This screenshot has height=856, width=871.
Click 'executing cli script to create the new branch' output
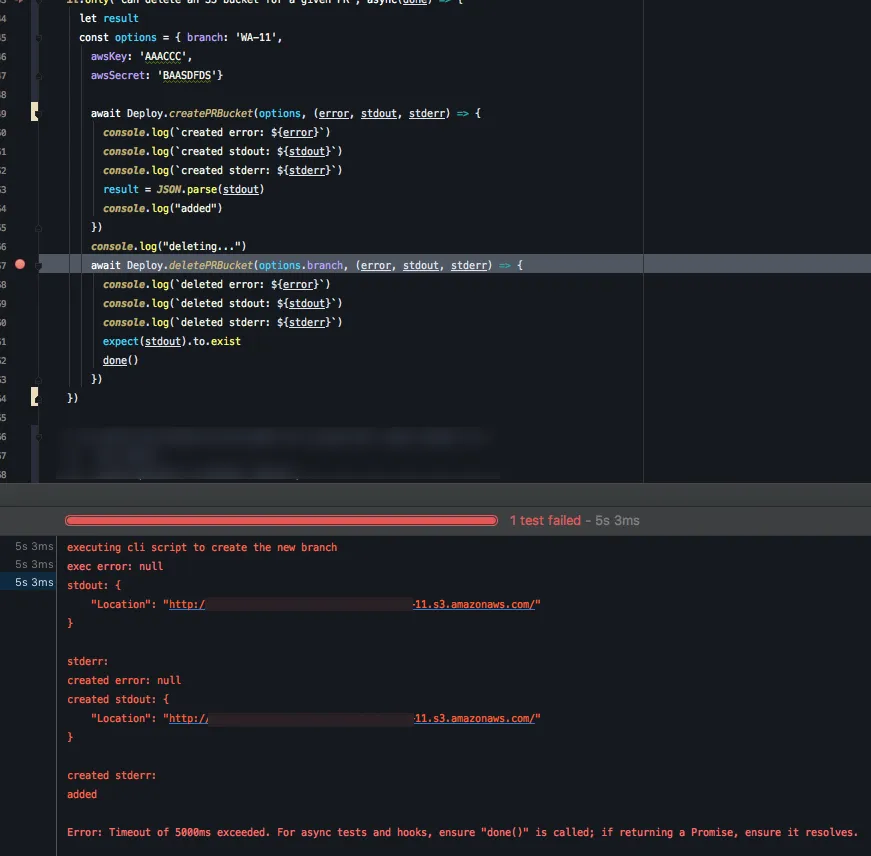pyautogui.click(x=202, y=547)
